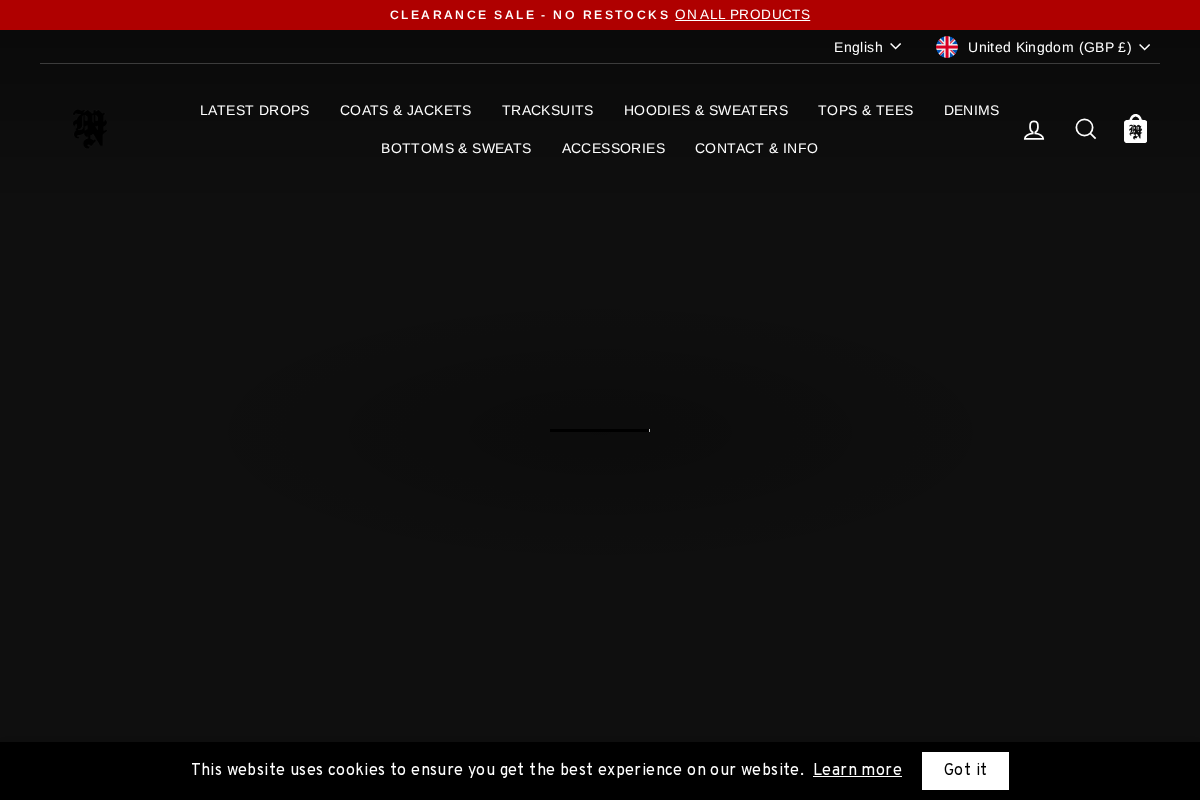The width and height of the screenshot is (1200, 800).
Task: Open the LATEST DROPS menu
Action: click(254, 110)
